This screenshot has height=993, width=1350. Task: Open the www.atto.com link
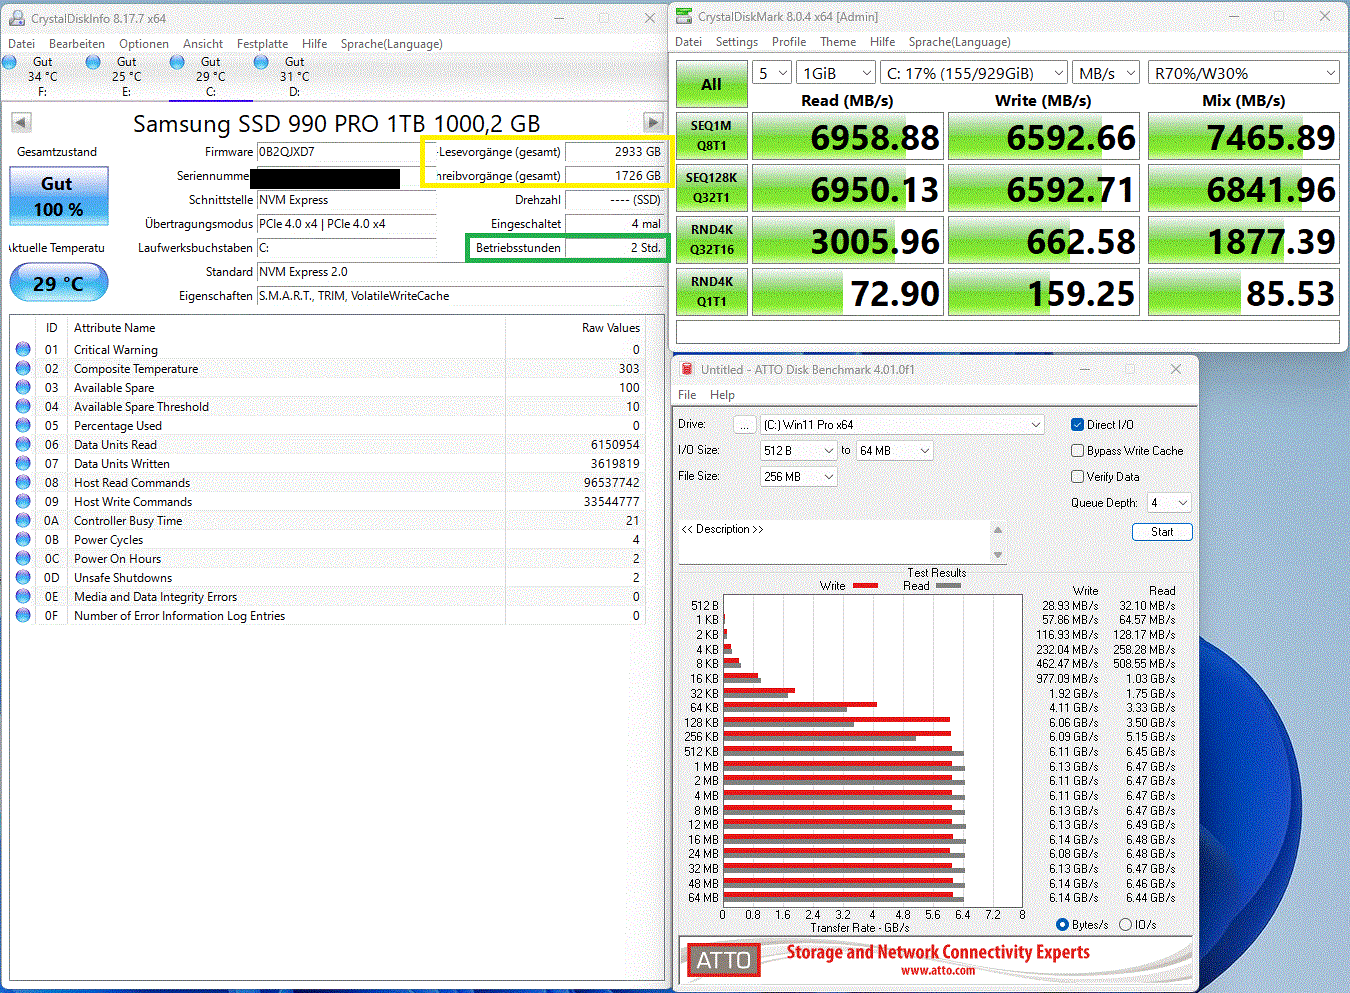pos(938,971)
